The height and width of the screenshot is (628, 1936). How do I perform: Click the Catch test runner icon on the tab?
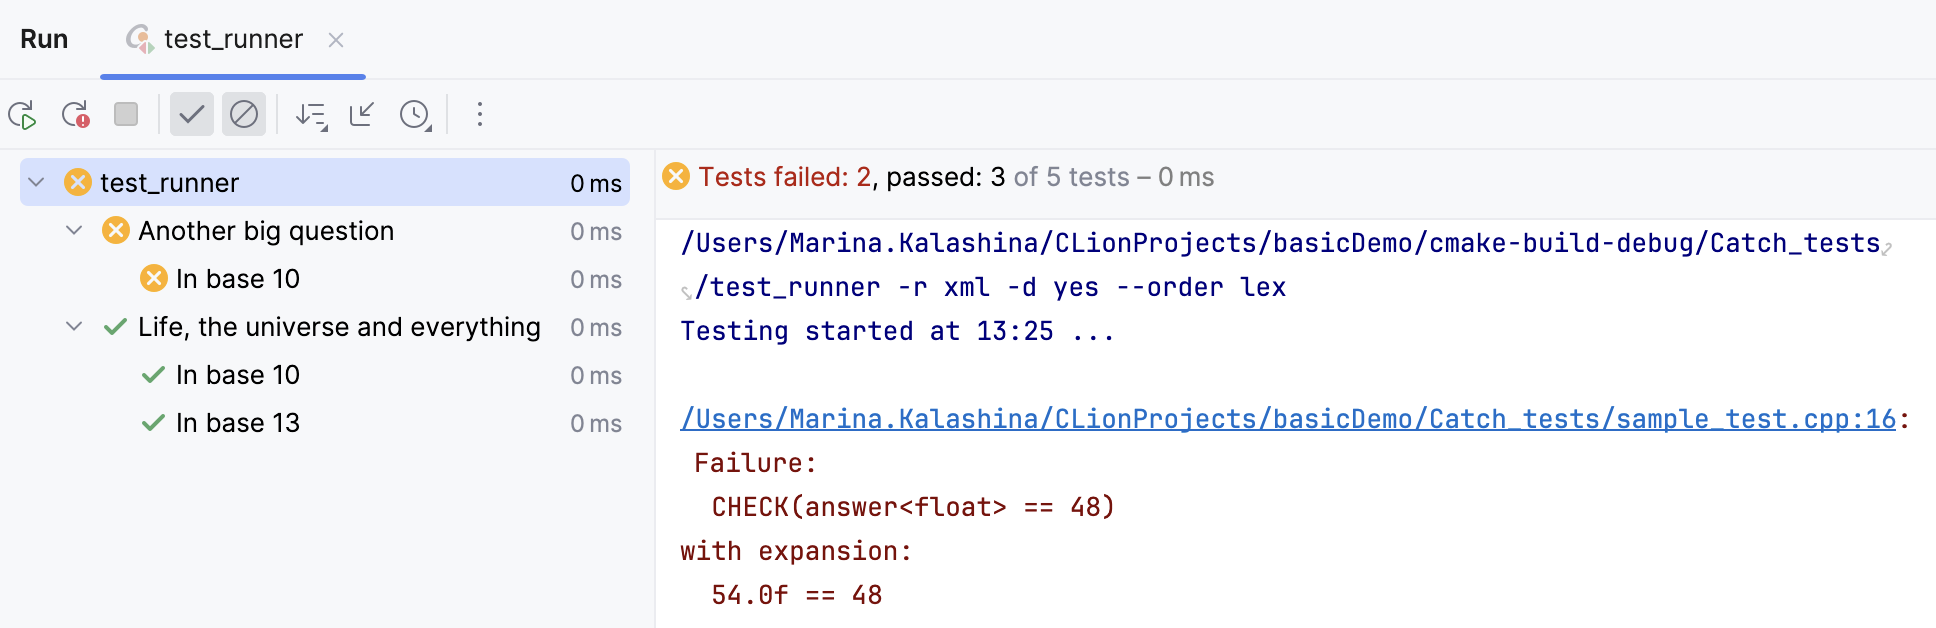click(139, 39)
